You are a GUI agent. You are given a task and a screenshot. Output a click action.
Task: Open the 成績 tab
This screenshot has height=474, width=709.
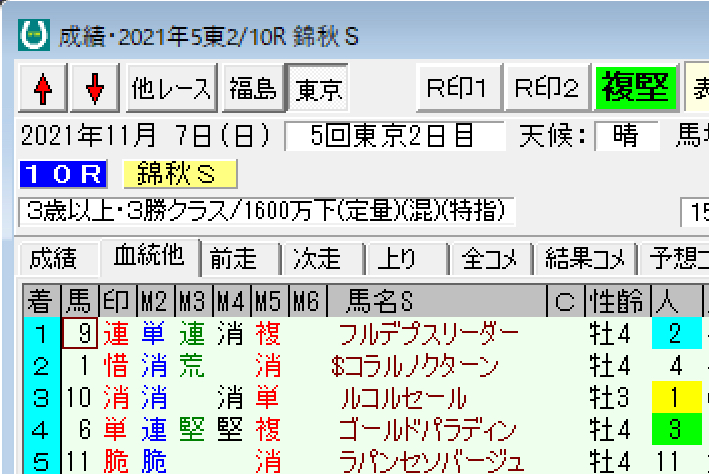[x=57, y=260]
